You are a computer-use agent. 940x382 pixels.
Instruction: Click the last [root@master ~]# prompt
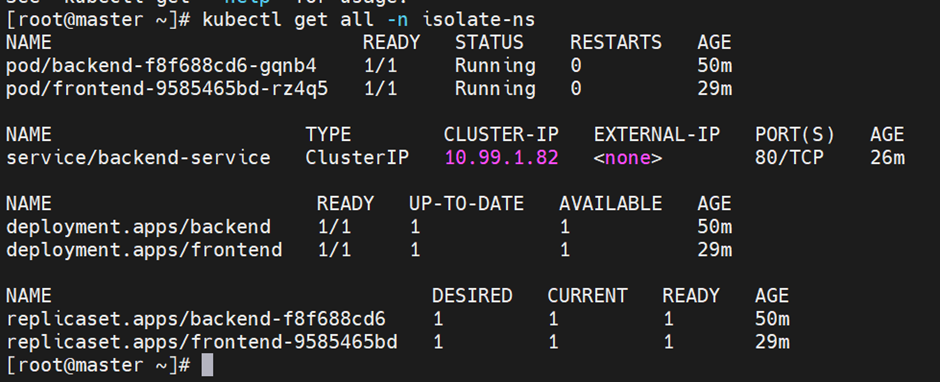pos(98,365)
